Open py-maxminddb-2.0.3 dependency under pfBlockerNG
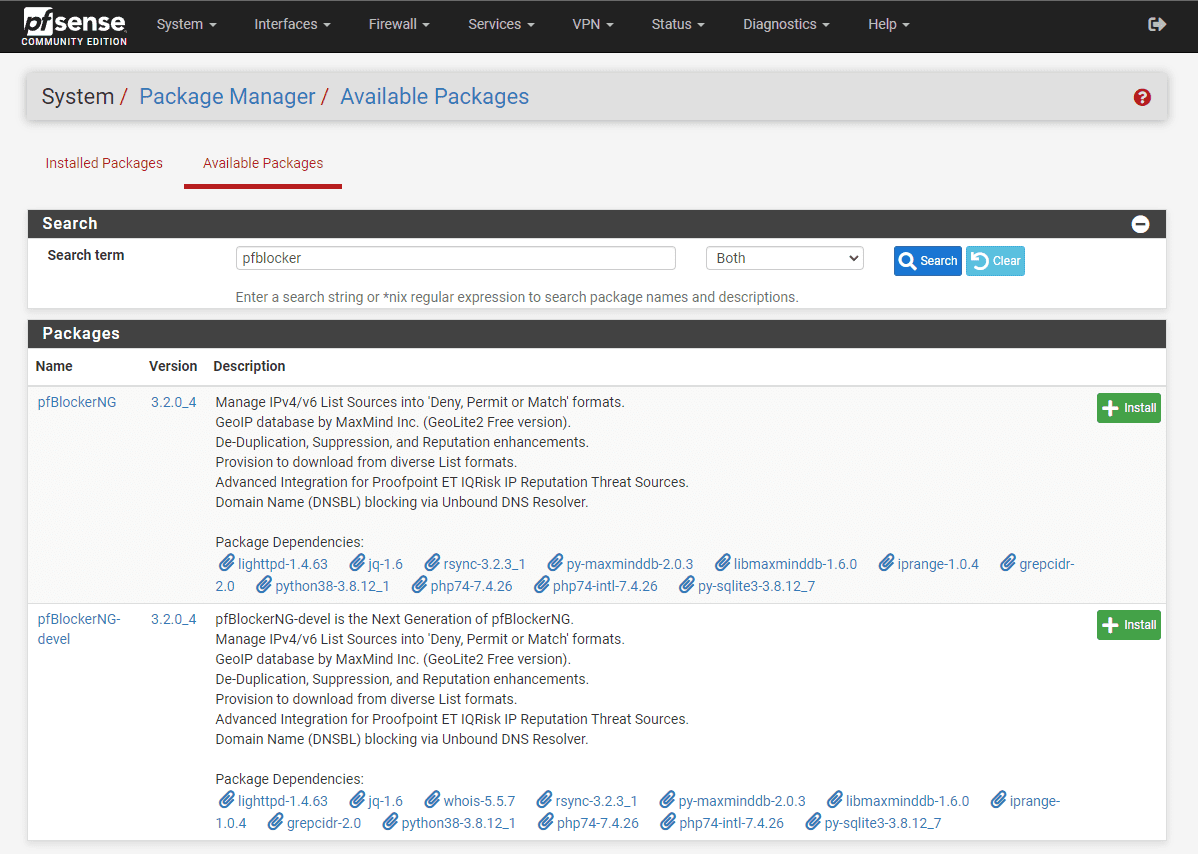Screen dimensions: 1198x854 point(620,564)
